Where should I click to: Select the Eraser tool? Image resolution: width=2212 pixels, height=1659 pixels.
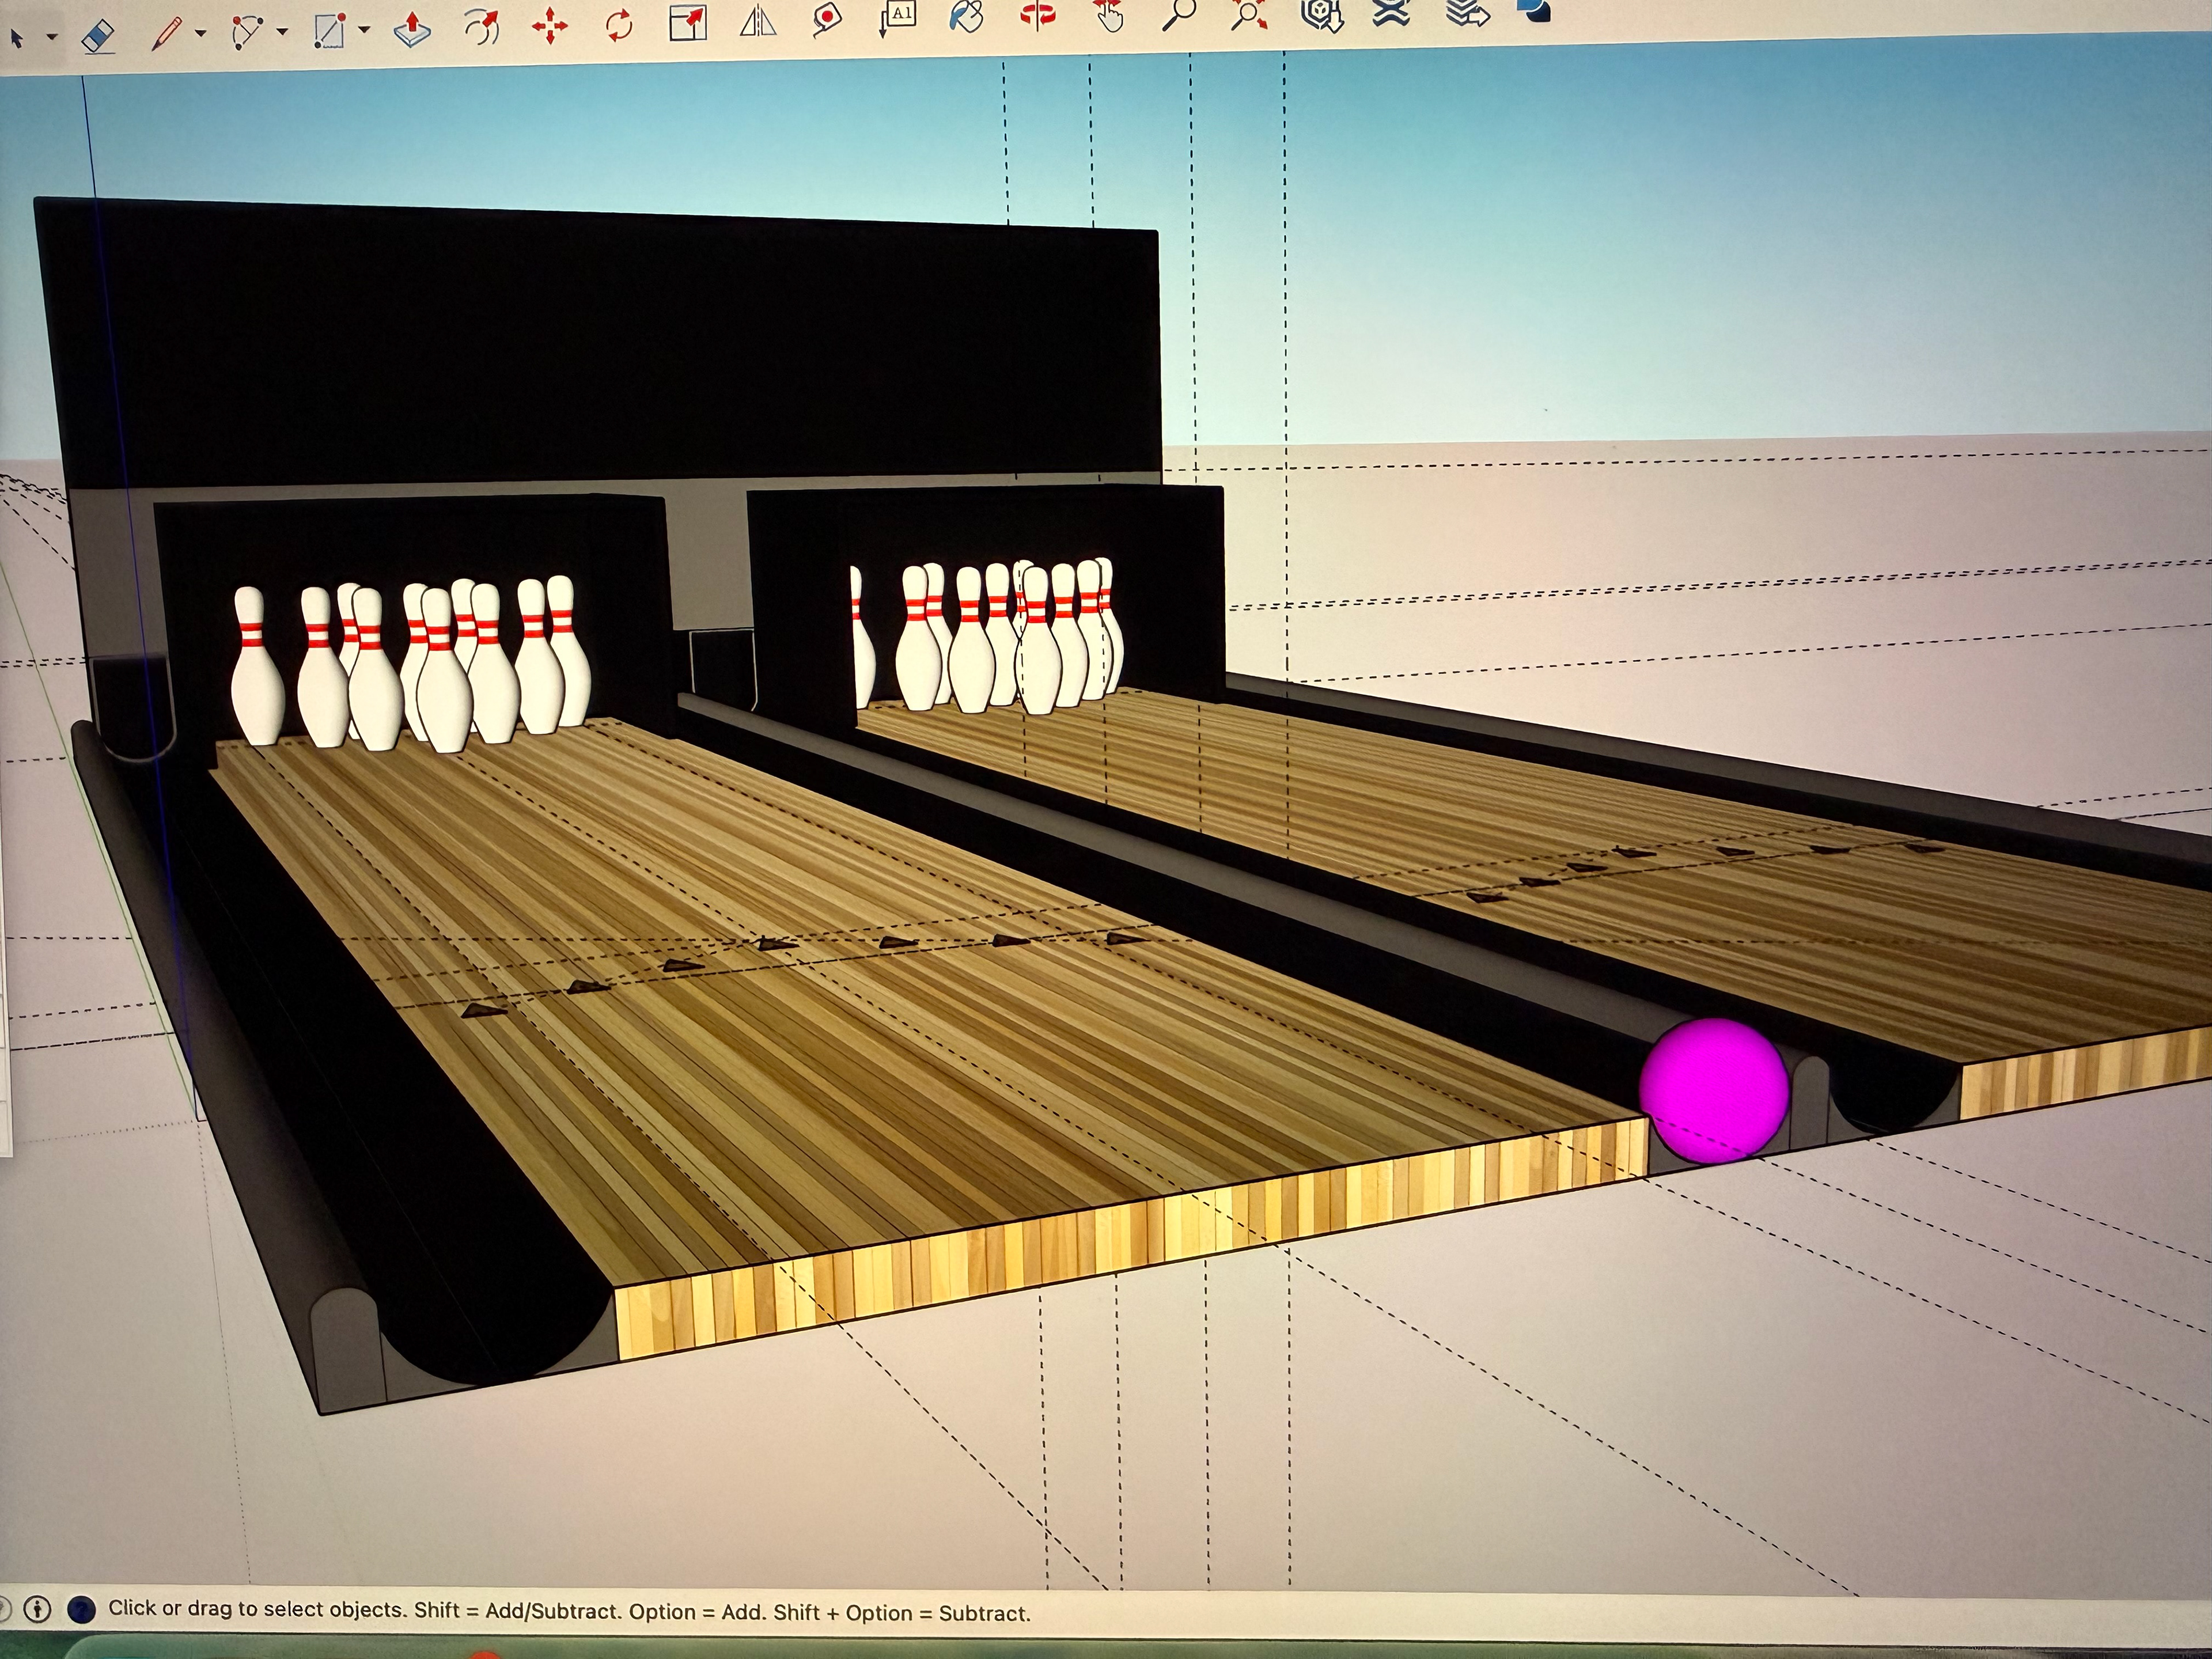(97, 37)
